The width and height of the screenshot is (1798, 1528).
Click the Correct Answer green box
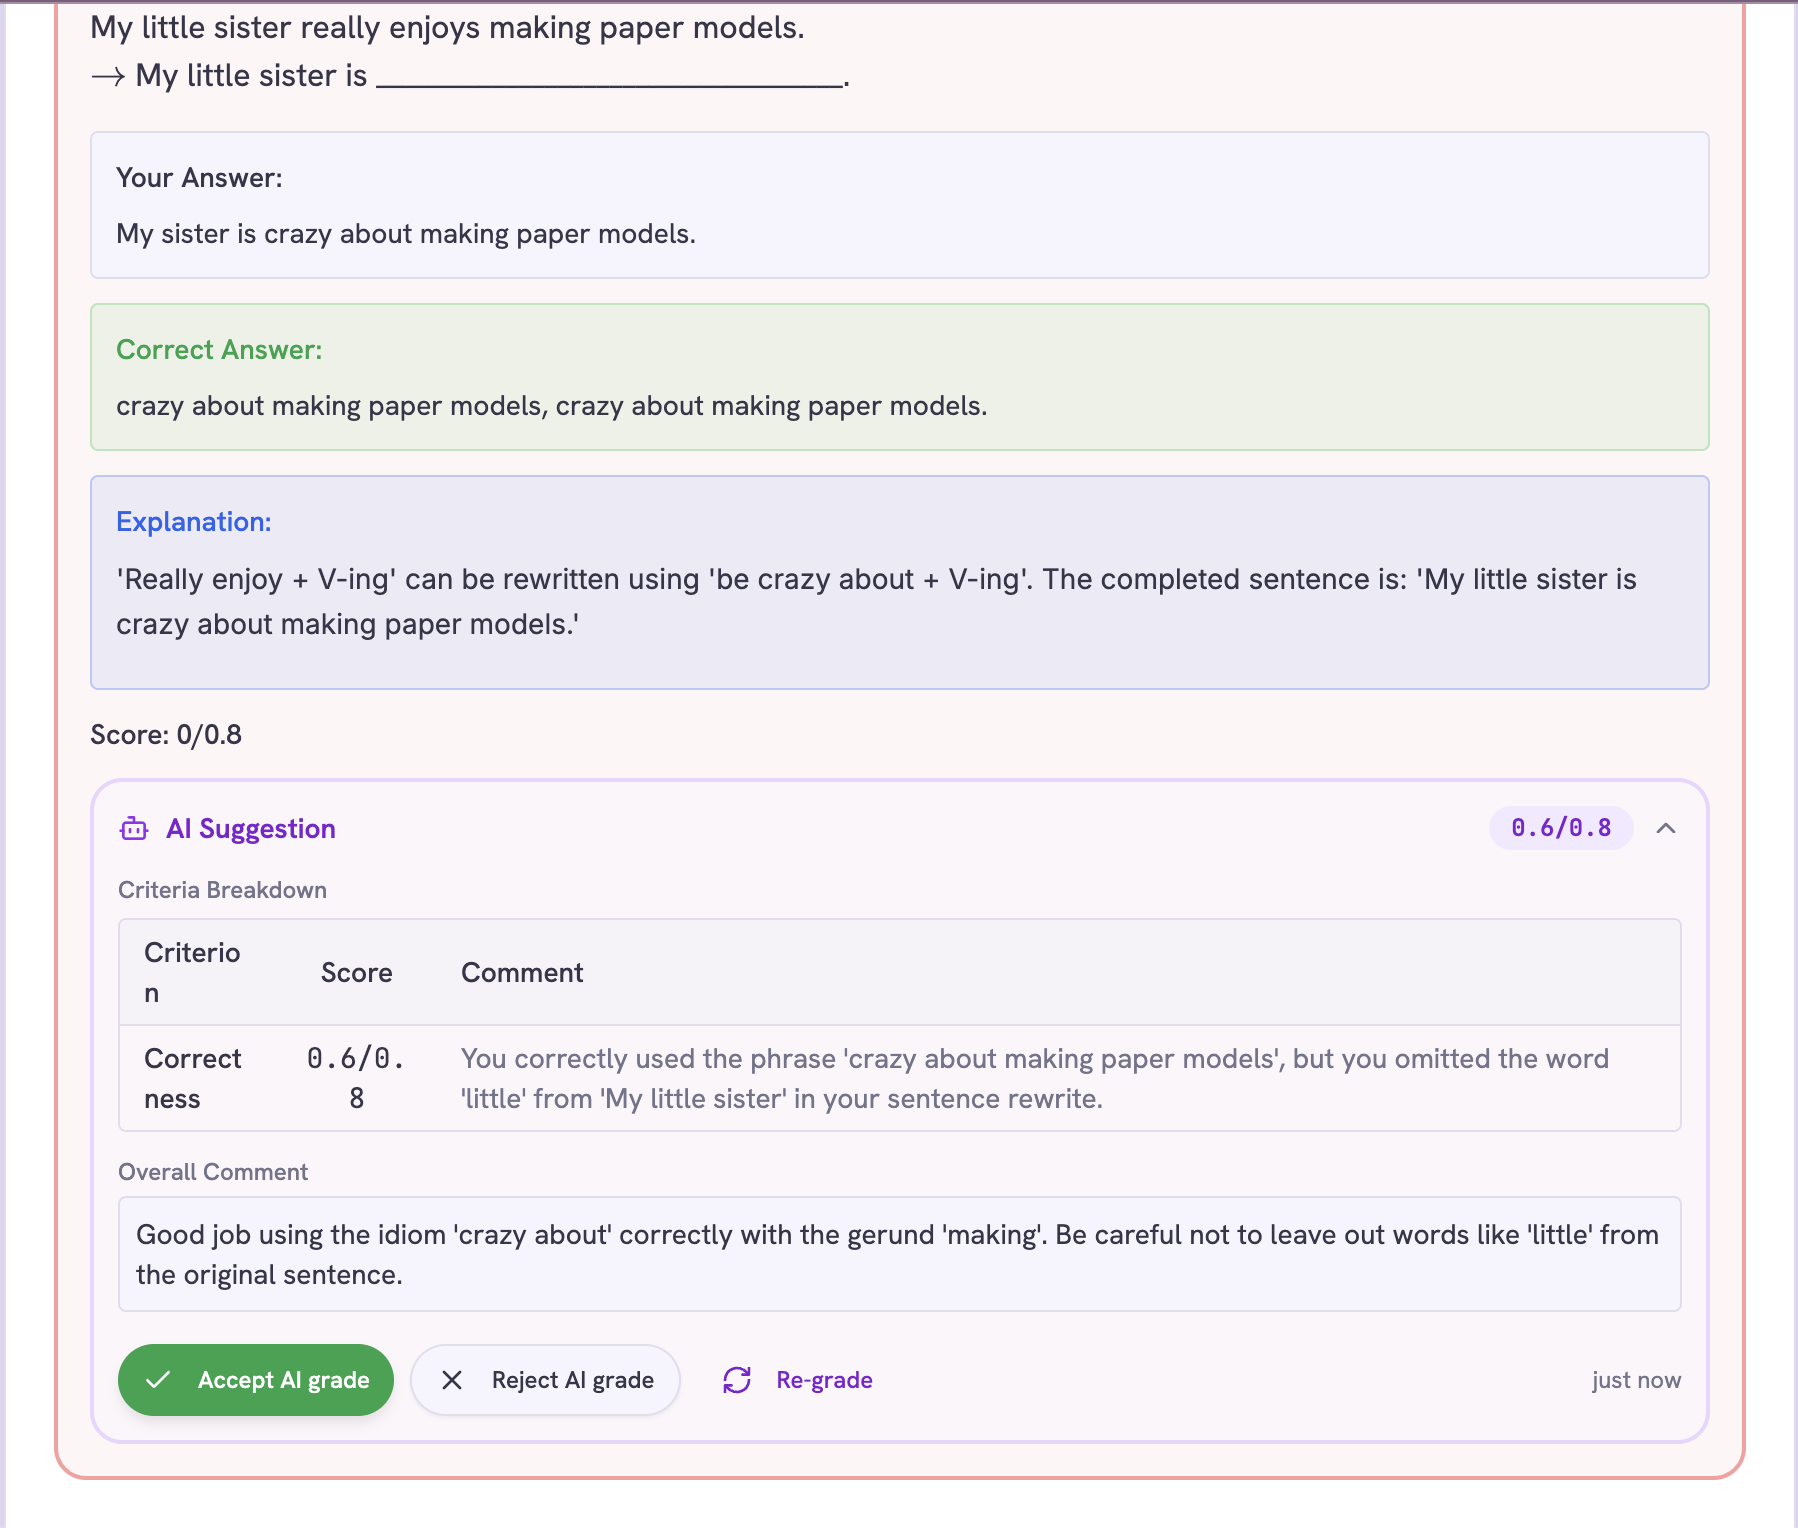pyautogui.click(x=900, y=377)
